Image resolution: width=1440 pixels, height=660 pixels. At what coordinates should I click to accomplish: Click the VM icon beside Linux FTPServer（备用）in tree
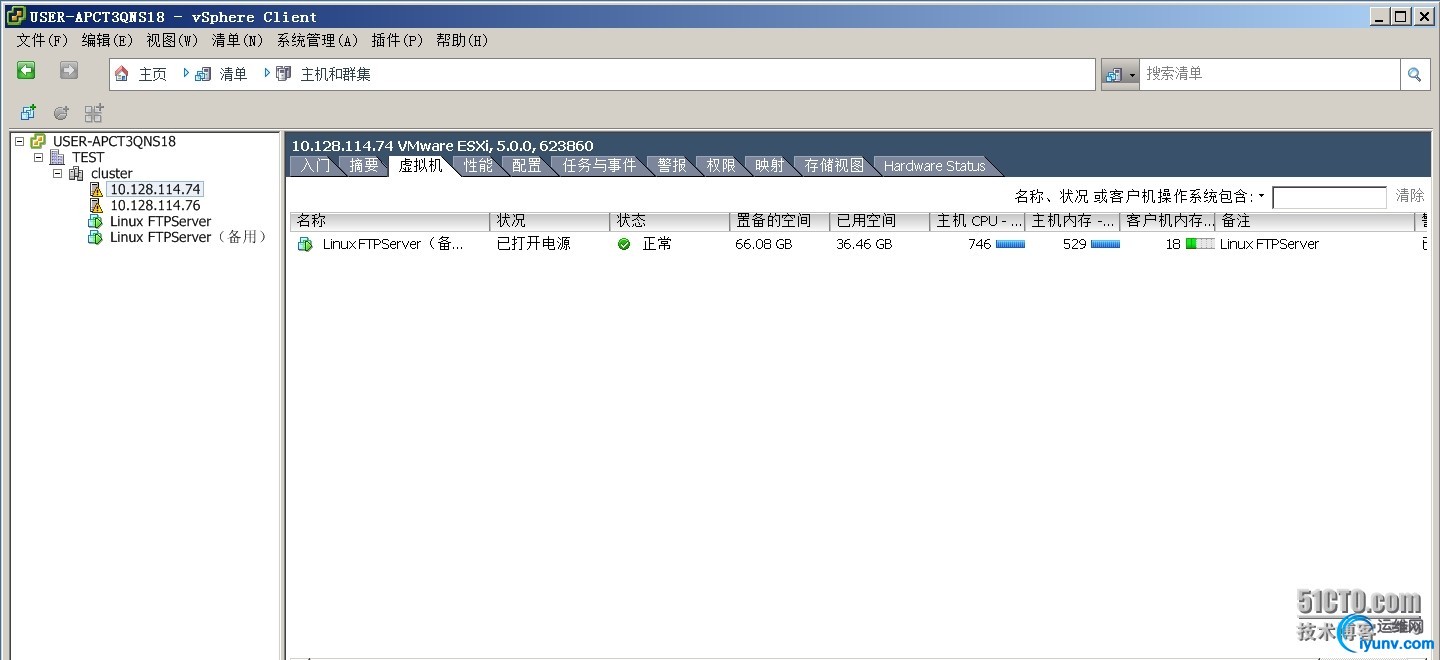(96, 237)
